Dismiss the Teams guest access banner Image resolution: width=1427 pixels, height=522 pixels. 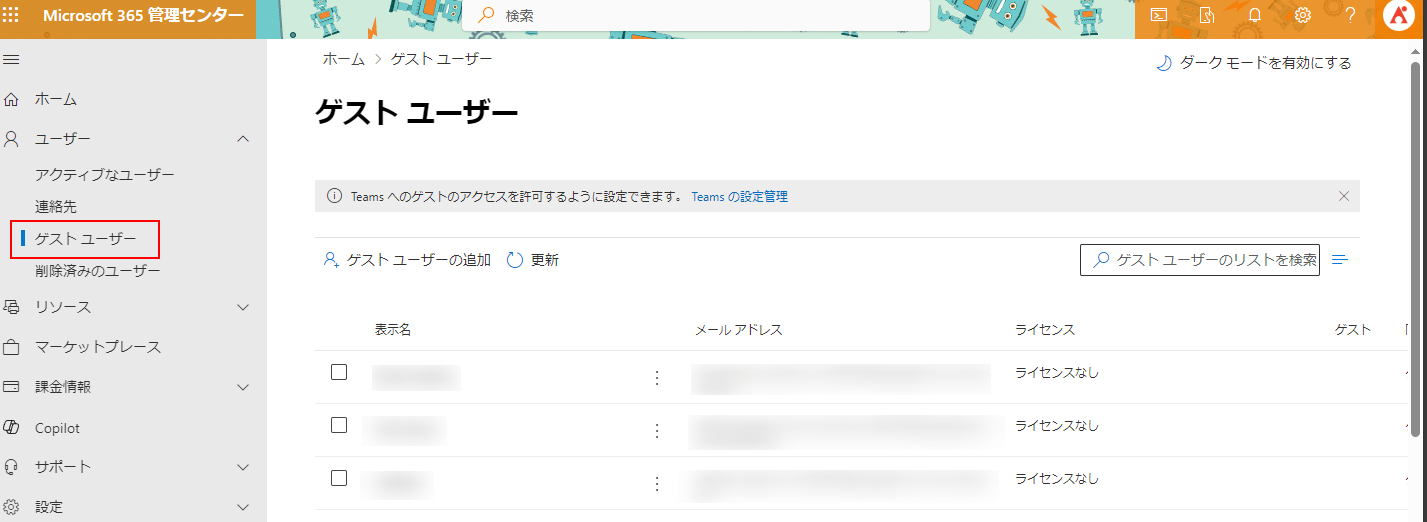[x=1344, y=196]
